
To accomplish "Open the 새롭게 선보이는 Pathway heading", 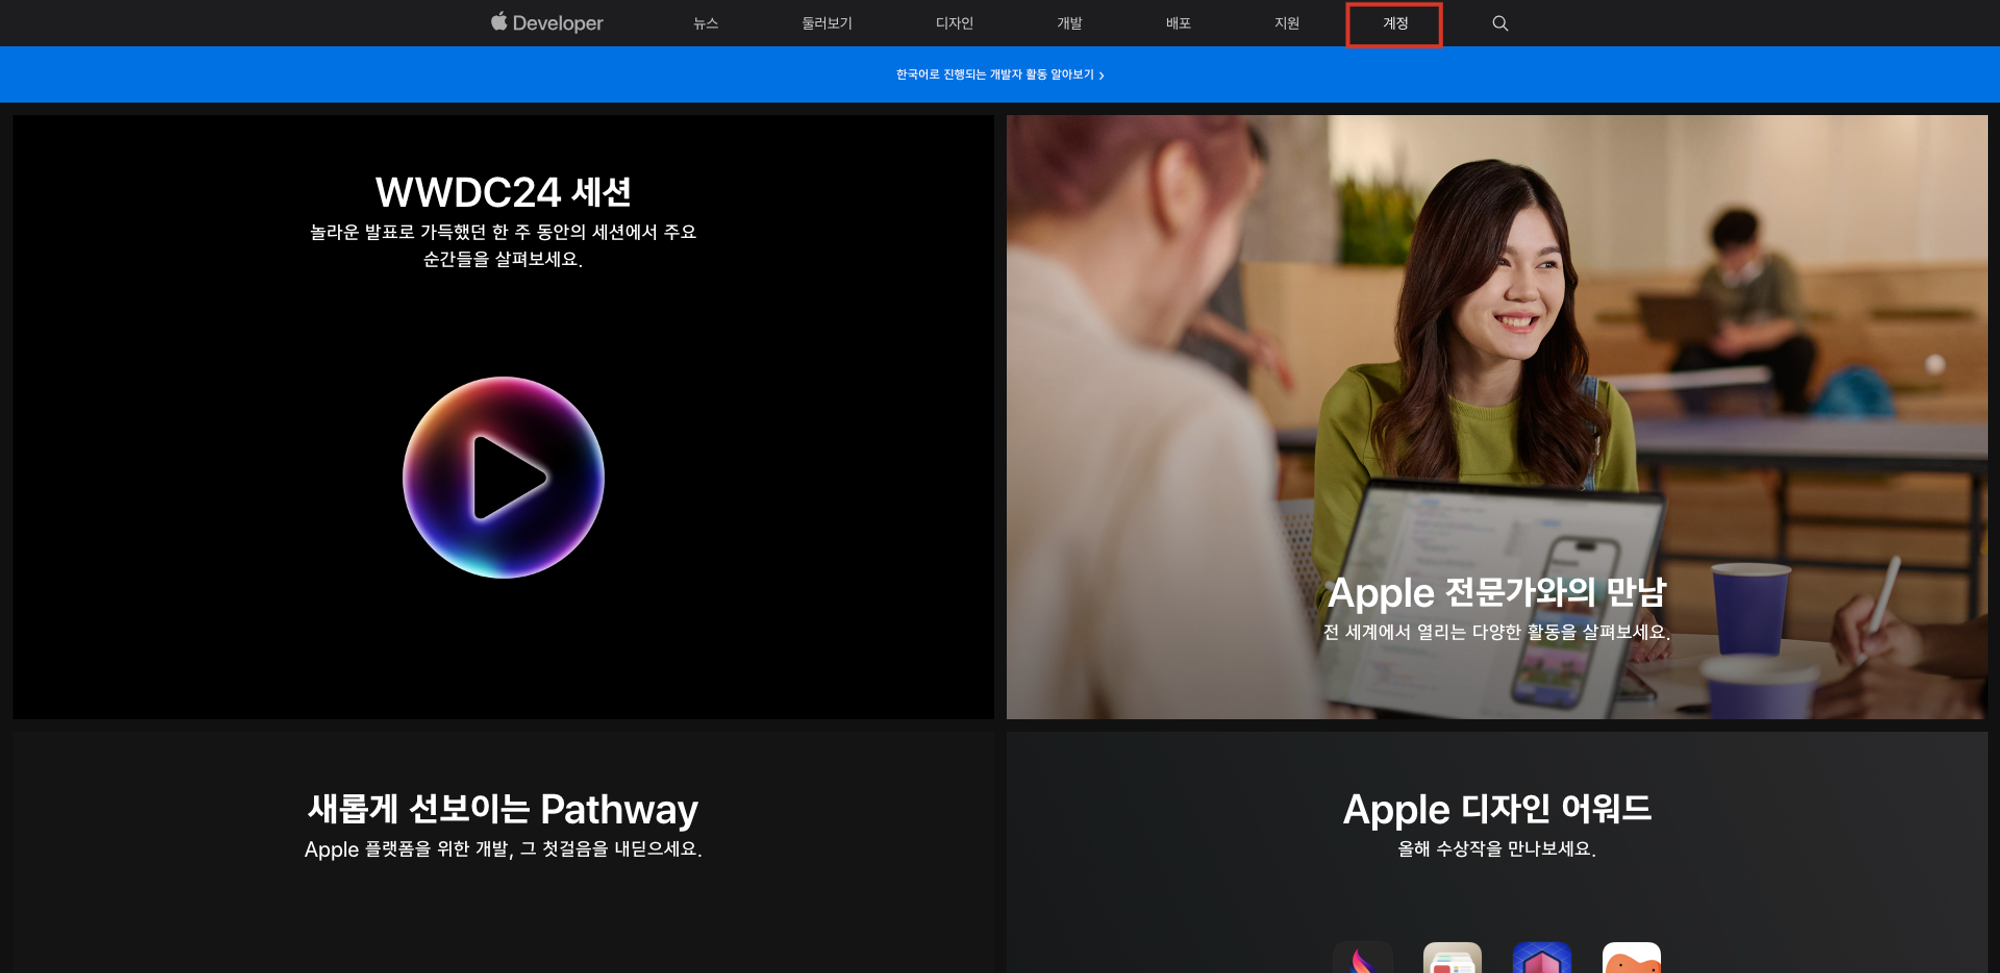I will point(503,808).
